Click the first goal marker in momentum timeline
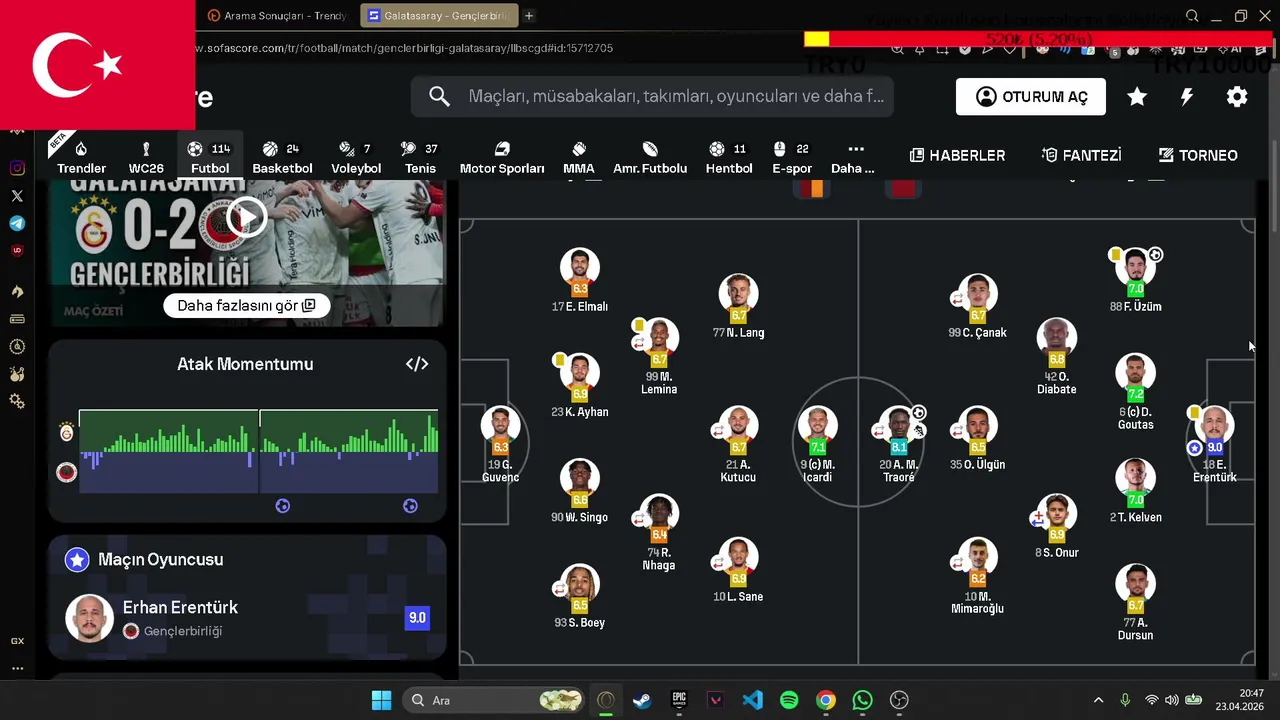The height and width of the screenshot is (720, 1280). click(283, 506)
